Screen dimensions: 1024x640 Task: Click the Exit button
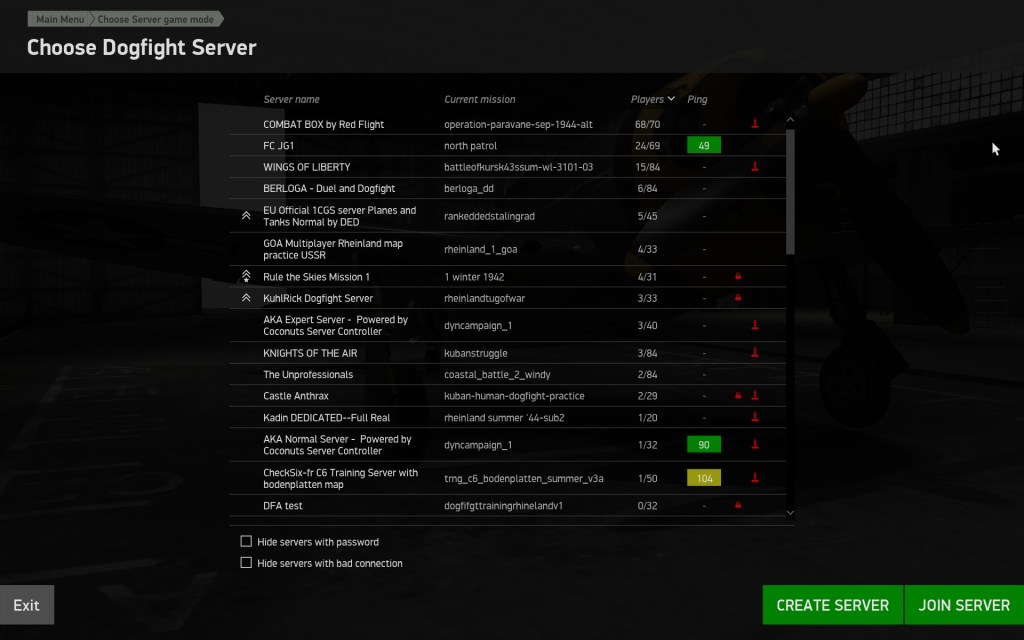point(27,605)
